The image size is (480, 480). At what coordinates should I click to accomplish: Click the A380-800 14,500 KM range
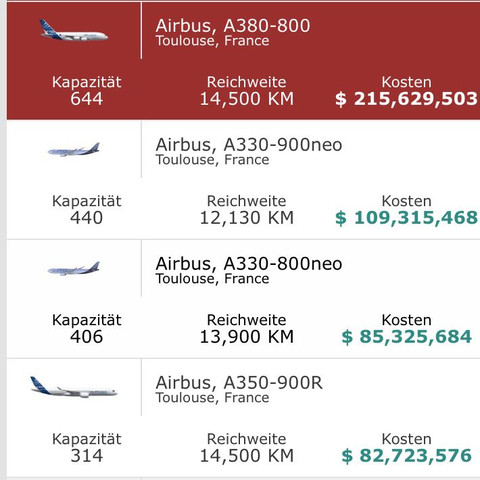[x=247, y=99]
